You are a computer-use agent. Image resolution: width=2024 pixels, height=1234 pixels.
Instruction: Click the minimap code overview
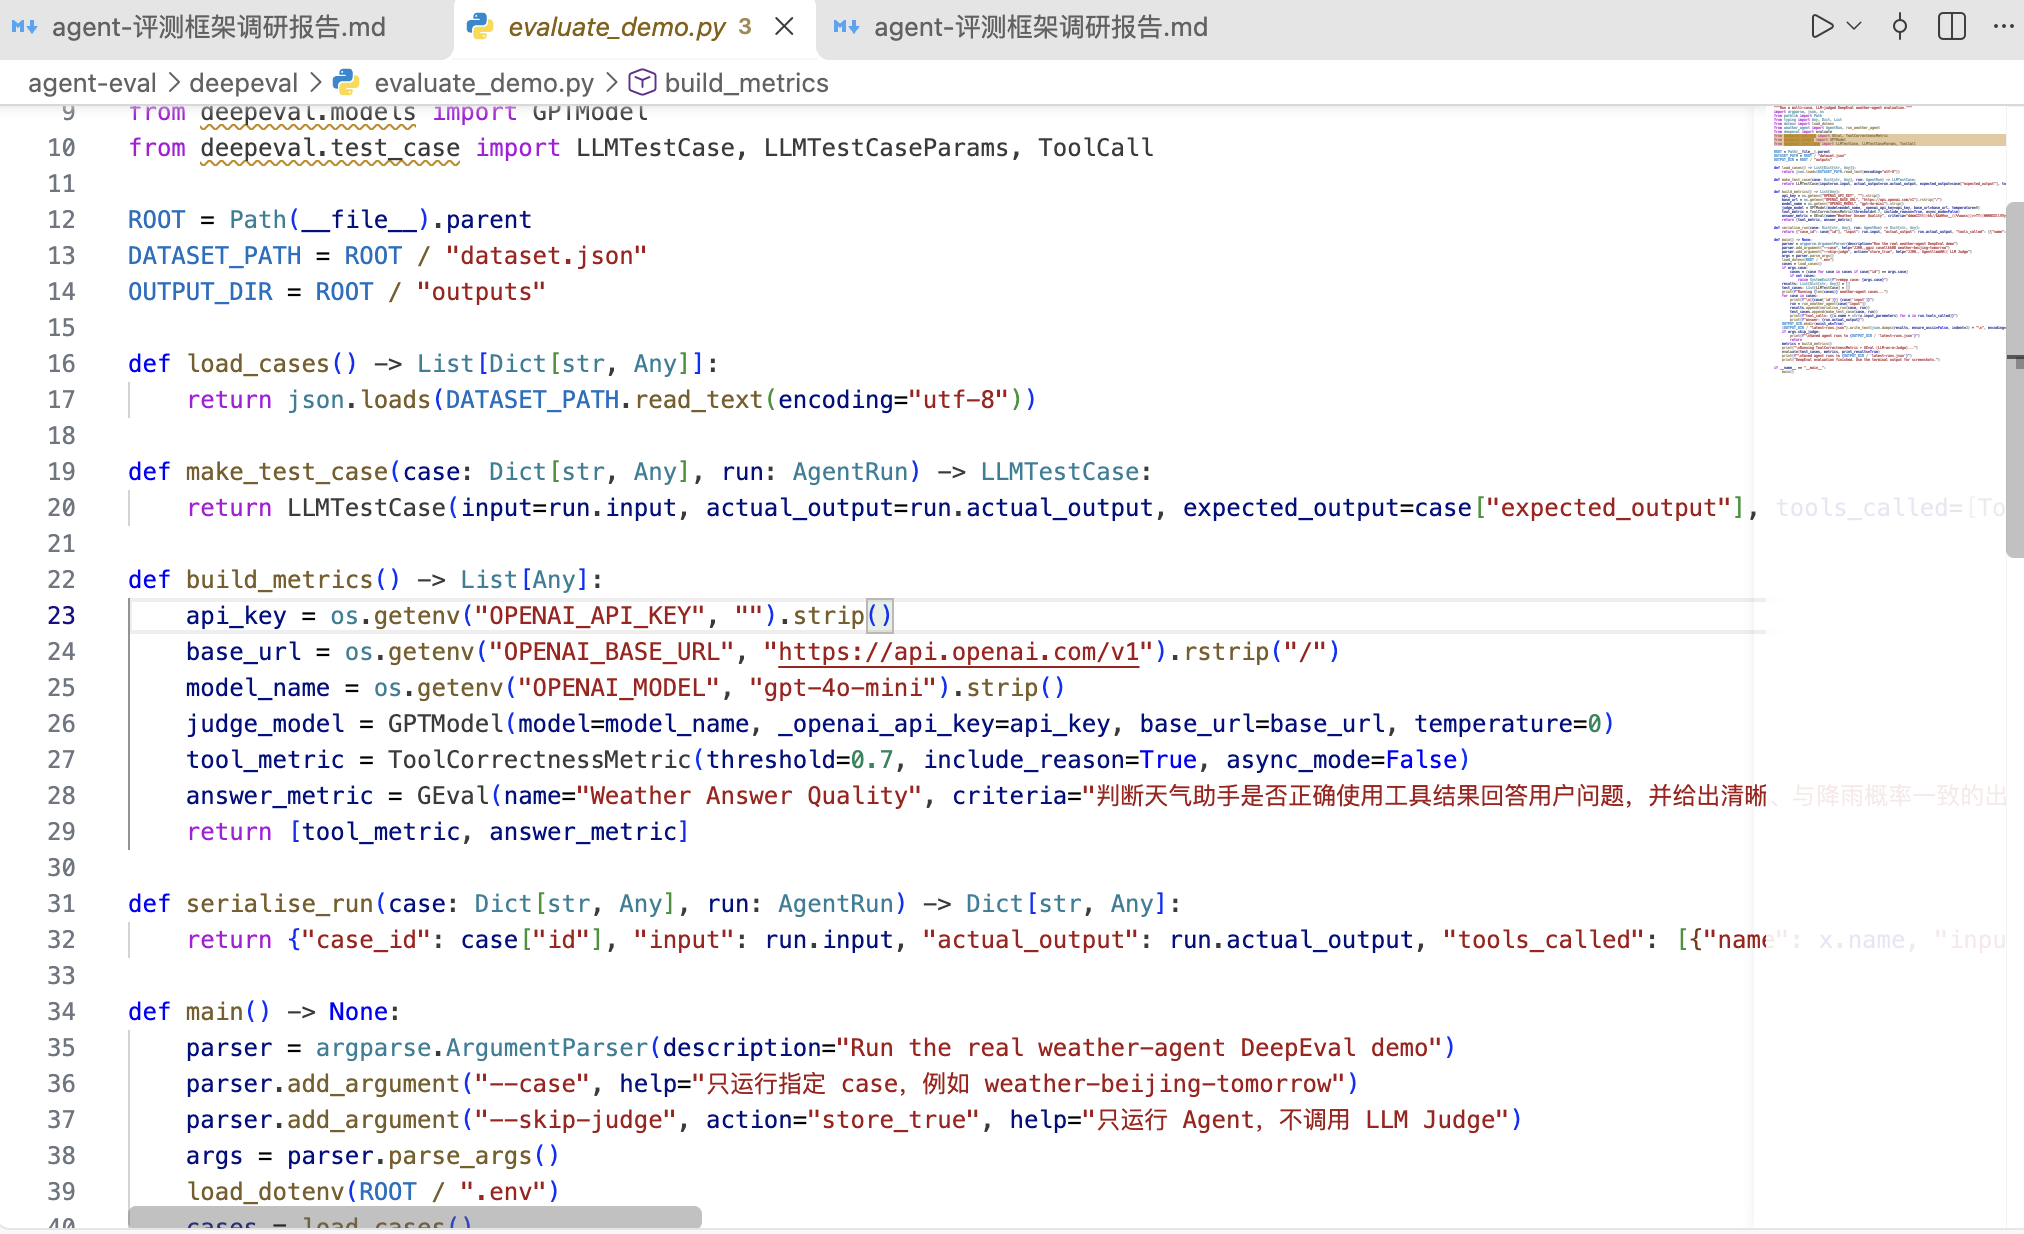[1890, 240]
